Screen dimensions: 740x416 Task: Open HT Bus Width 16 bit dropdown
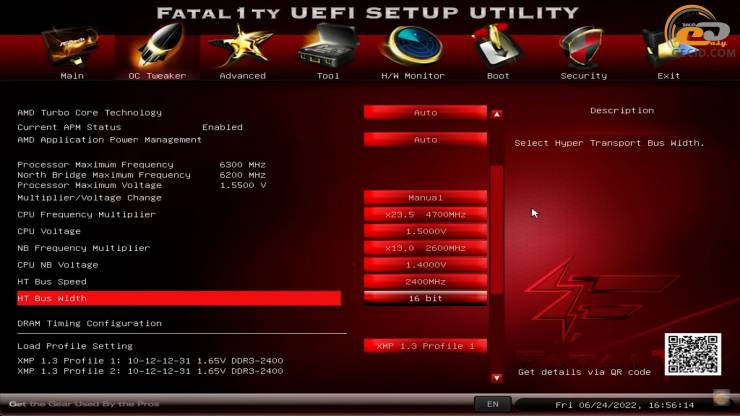point(425,298)
